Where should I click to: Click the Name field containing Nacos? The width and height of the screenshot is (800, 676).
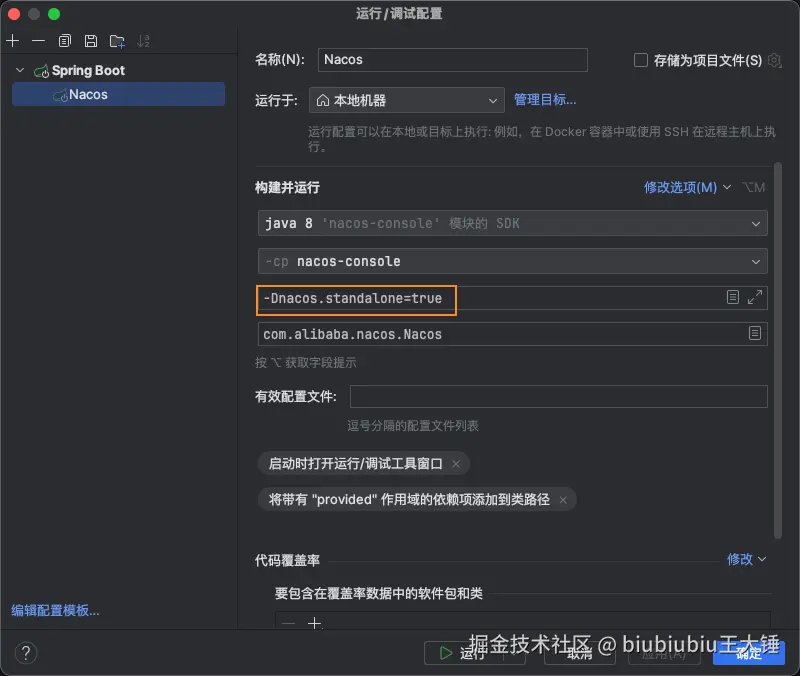point(453,60)
